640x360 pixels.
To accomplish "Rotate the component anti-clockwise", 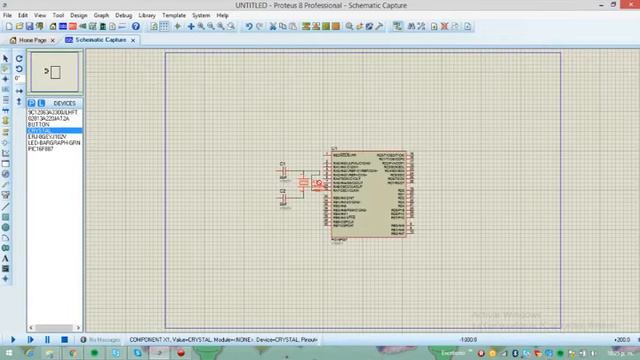I will point(19,69).
